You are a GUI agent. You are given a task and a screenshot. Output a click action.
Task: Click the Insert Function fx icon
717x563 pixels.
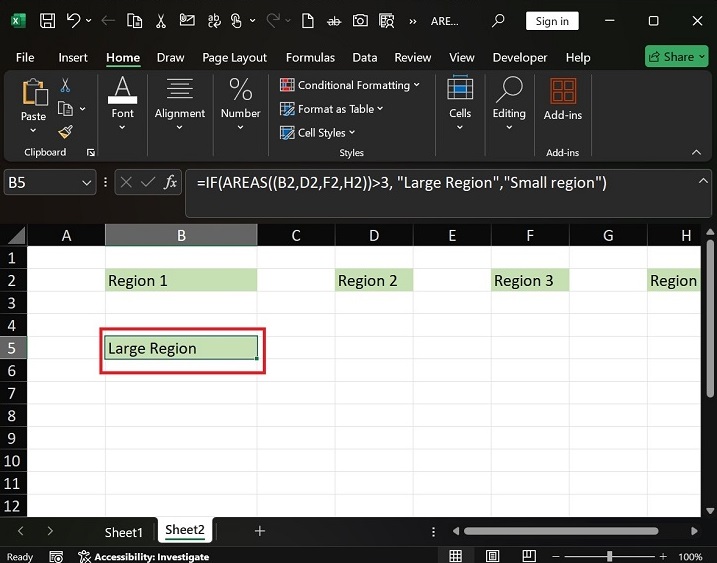pyautogui.click(x=170, y=183)
